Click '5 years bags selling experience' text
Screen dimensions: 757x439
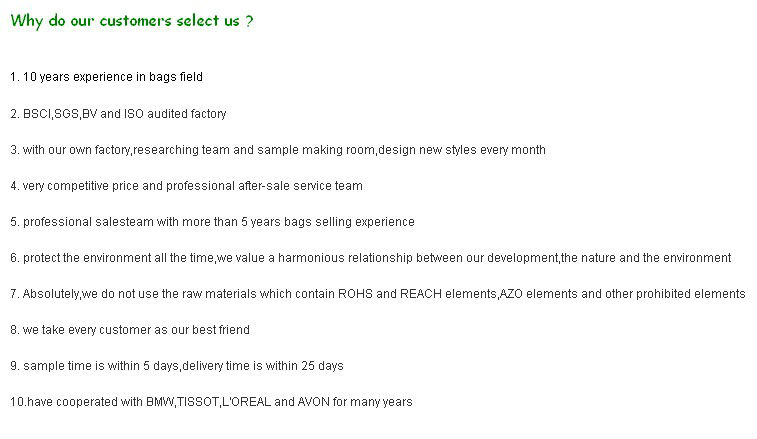[328, 222]
